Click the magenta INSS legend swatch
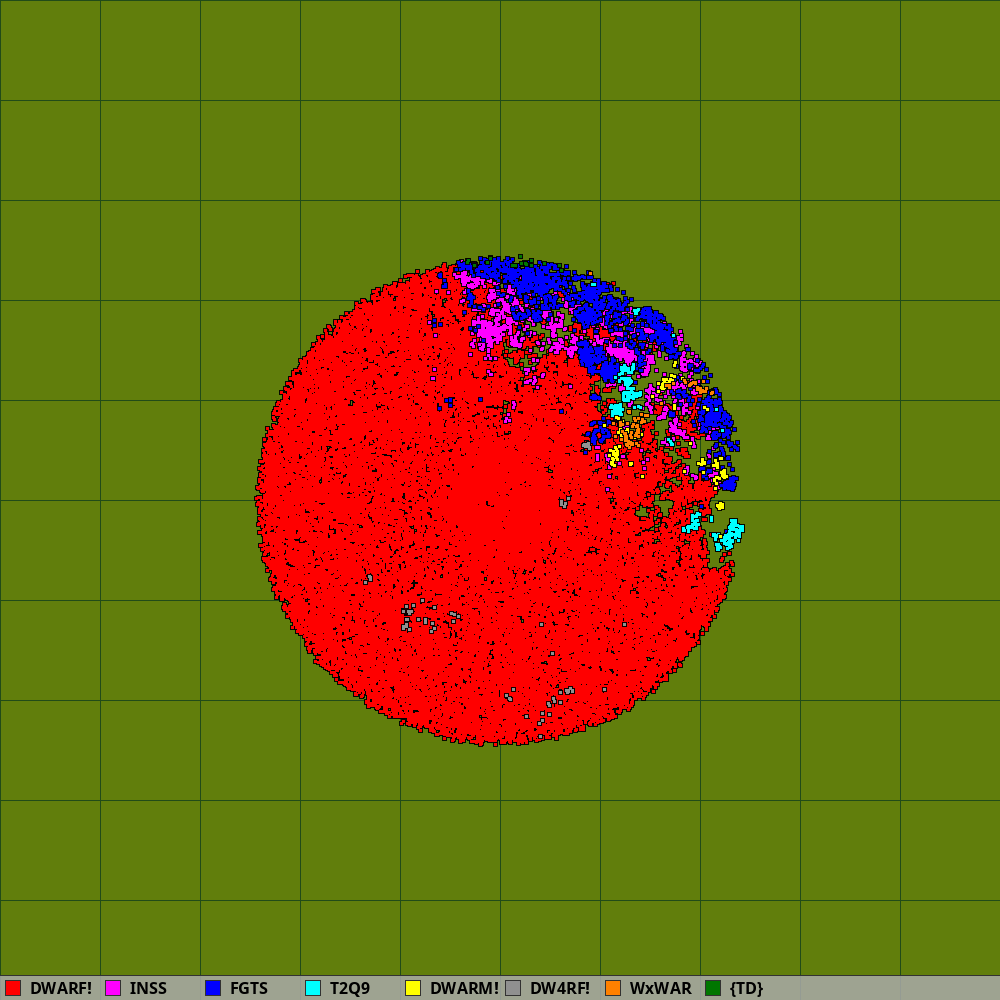 click(113, 988)
